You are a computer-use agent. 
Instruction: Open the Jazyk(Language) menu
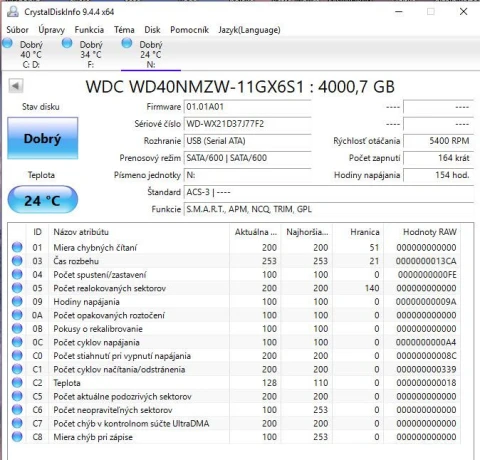pos(249,30)
